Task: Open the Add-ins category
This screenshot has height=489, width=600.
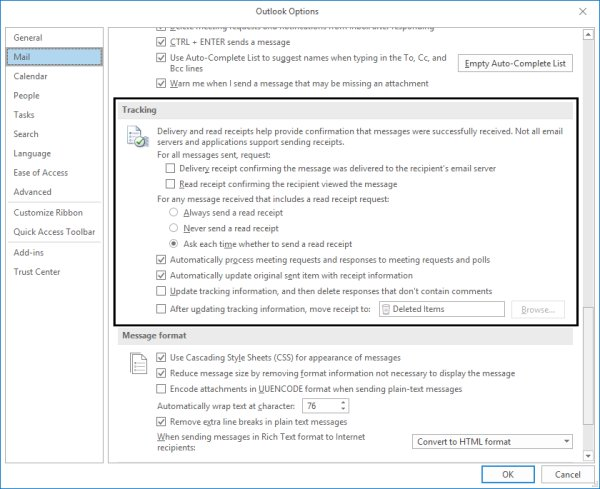Action: [54, 253]
